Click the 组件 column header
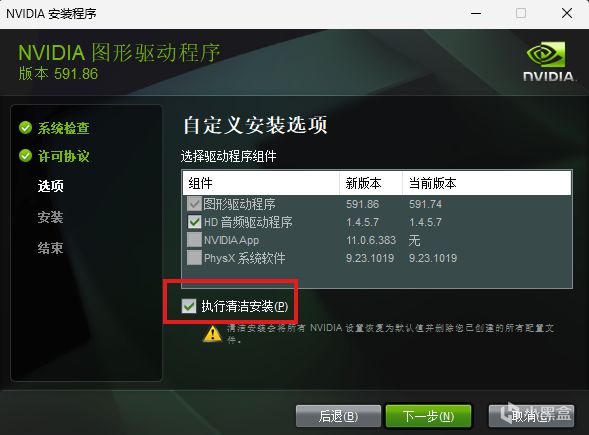Image resolution: width=589 pixels, height=435 pixels. 261,183
